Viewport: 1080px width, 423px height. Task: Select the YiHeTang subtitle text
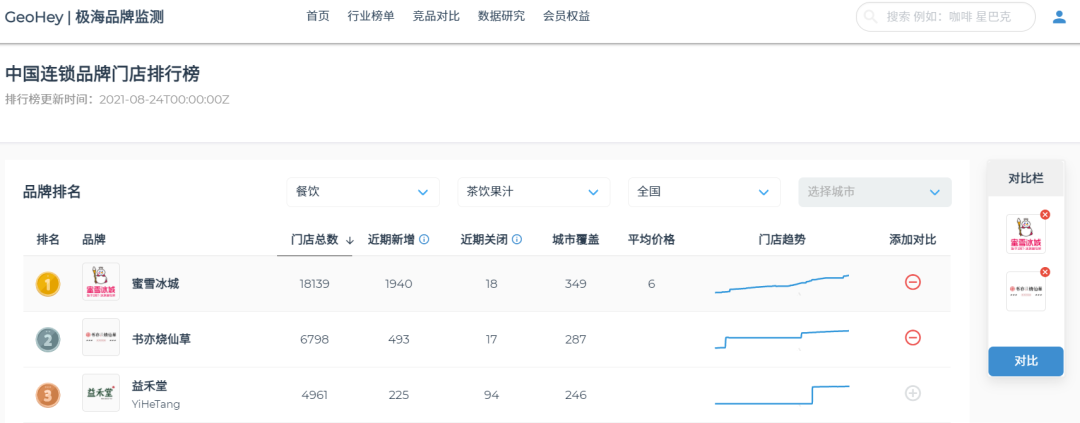pos(156,404)
